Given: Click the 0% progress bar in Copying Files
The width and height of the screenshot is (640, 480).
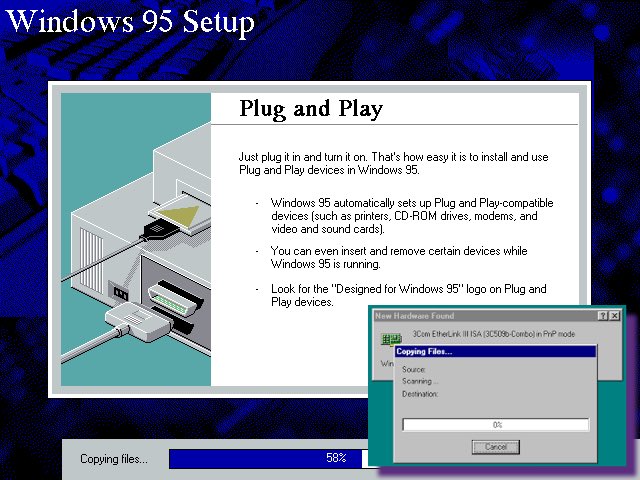Looking at the screenshot, I should [x=496, y=424].
